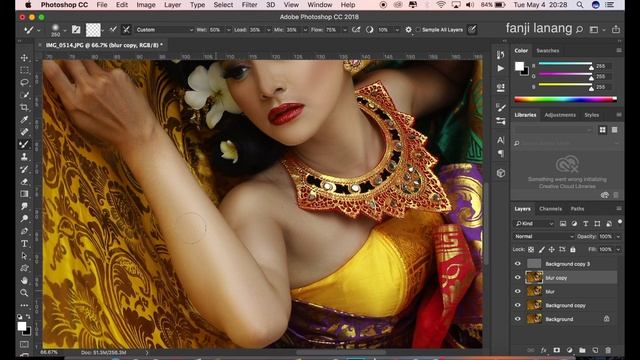Select the Rectangular Marquee tool
This screenshot has width=640, height=360.
(24, 70)
